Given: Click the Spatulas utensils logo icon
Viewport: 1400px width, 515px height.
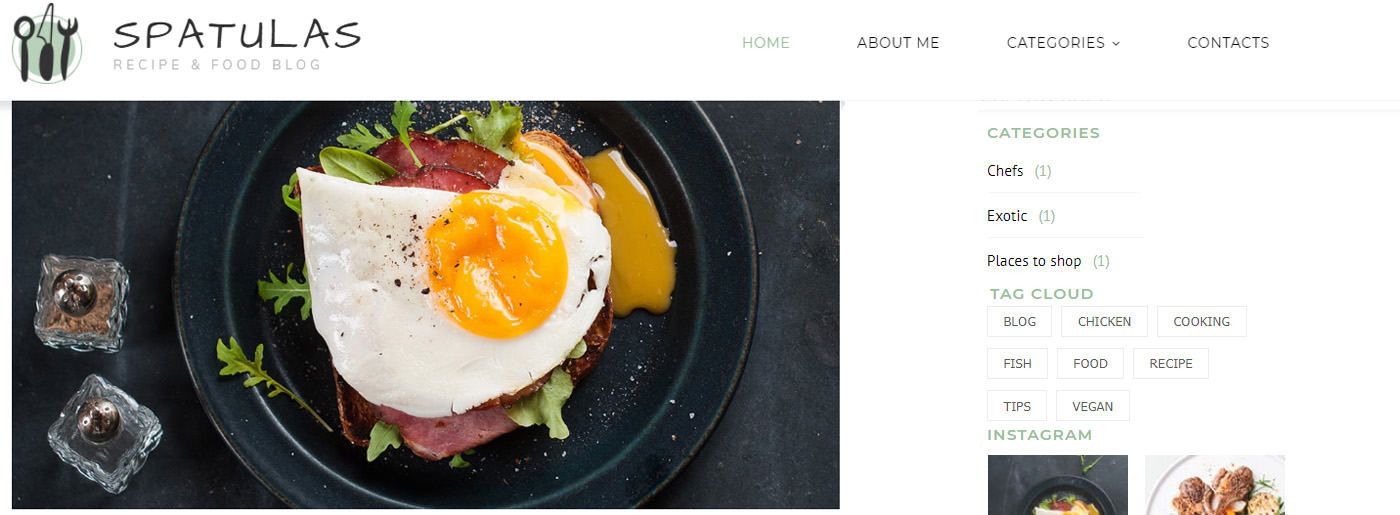Looking at the screenshot, I should (47, 43).
